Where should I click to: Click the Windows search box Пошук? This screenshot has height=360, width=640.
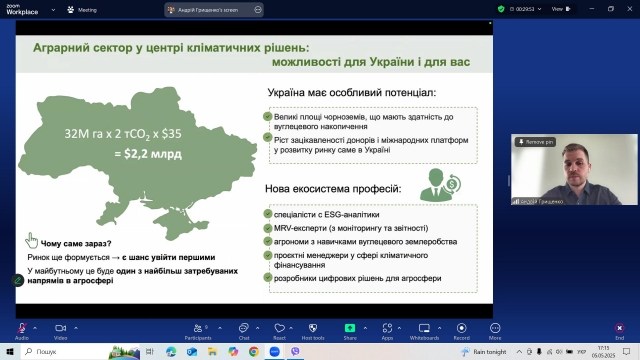point(65,351)
